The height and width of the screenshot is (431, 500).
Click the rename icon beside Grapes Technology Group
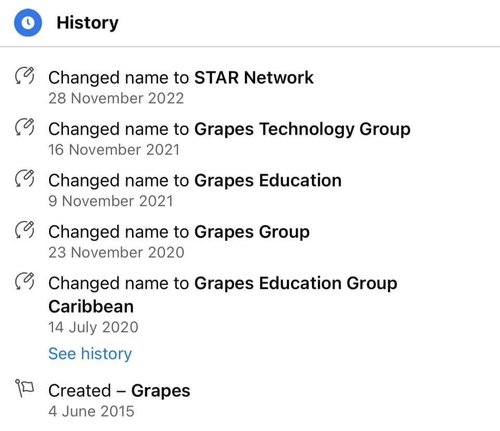[x=25, y=128]
